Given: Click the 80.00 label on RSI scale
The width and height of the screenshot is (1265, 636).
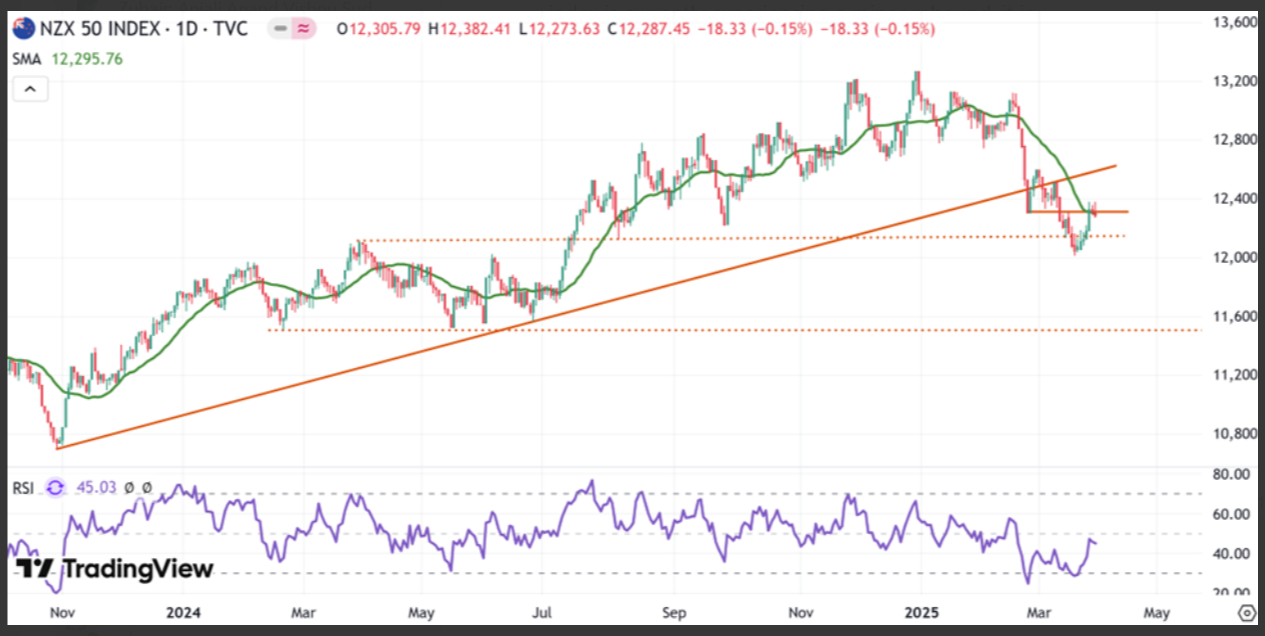Looking at the screenshot, I should tap(1231, 474).
